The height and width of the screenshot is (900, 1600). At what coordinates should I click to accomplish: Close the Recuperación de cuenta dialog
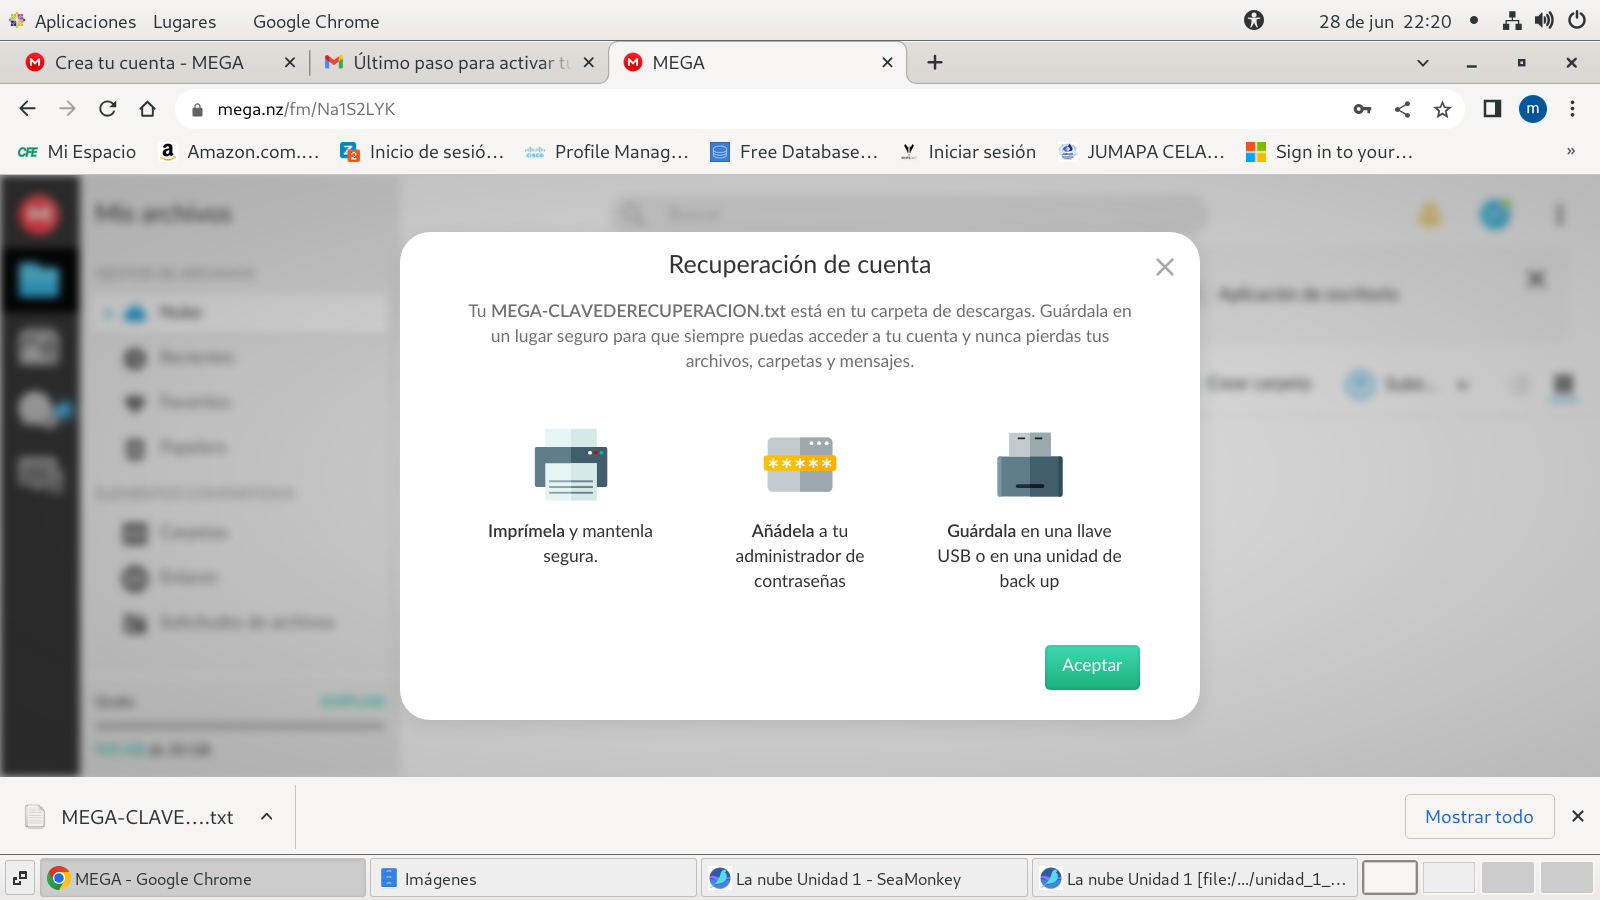click(1164, 267)
